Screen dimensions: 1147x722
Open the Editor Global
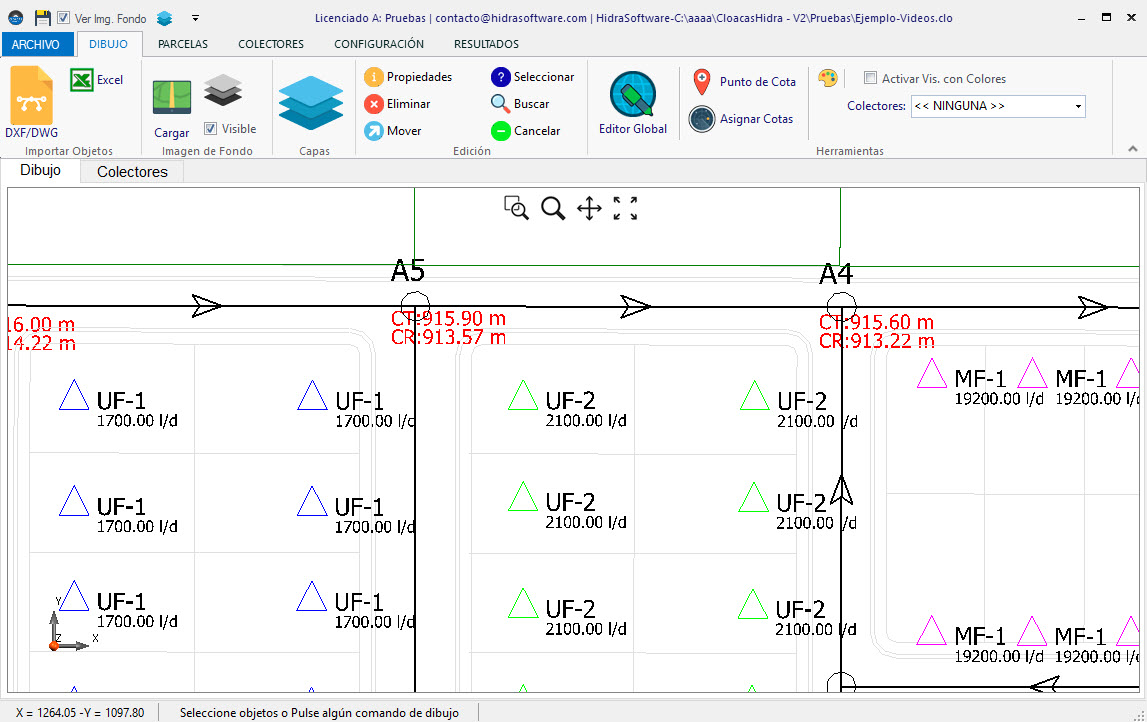pos(633,102)
